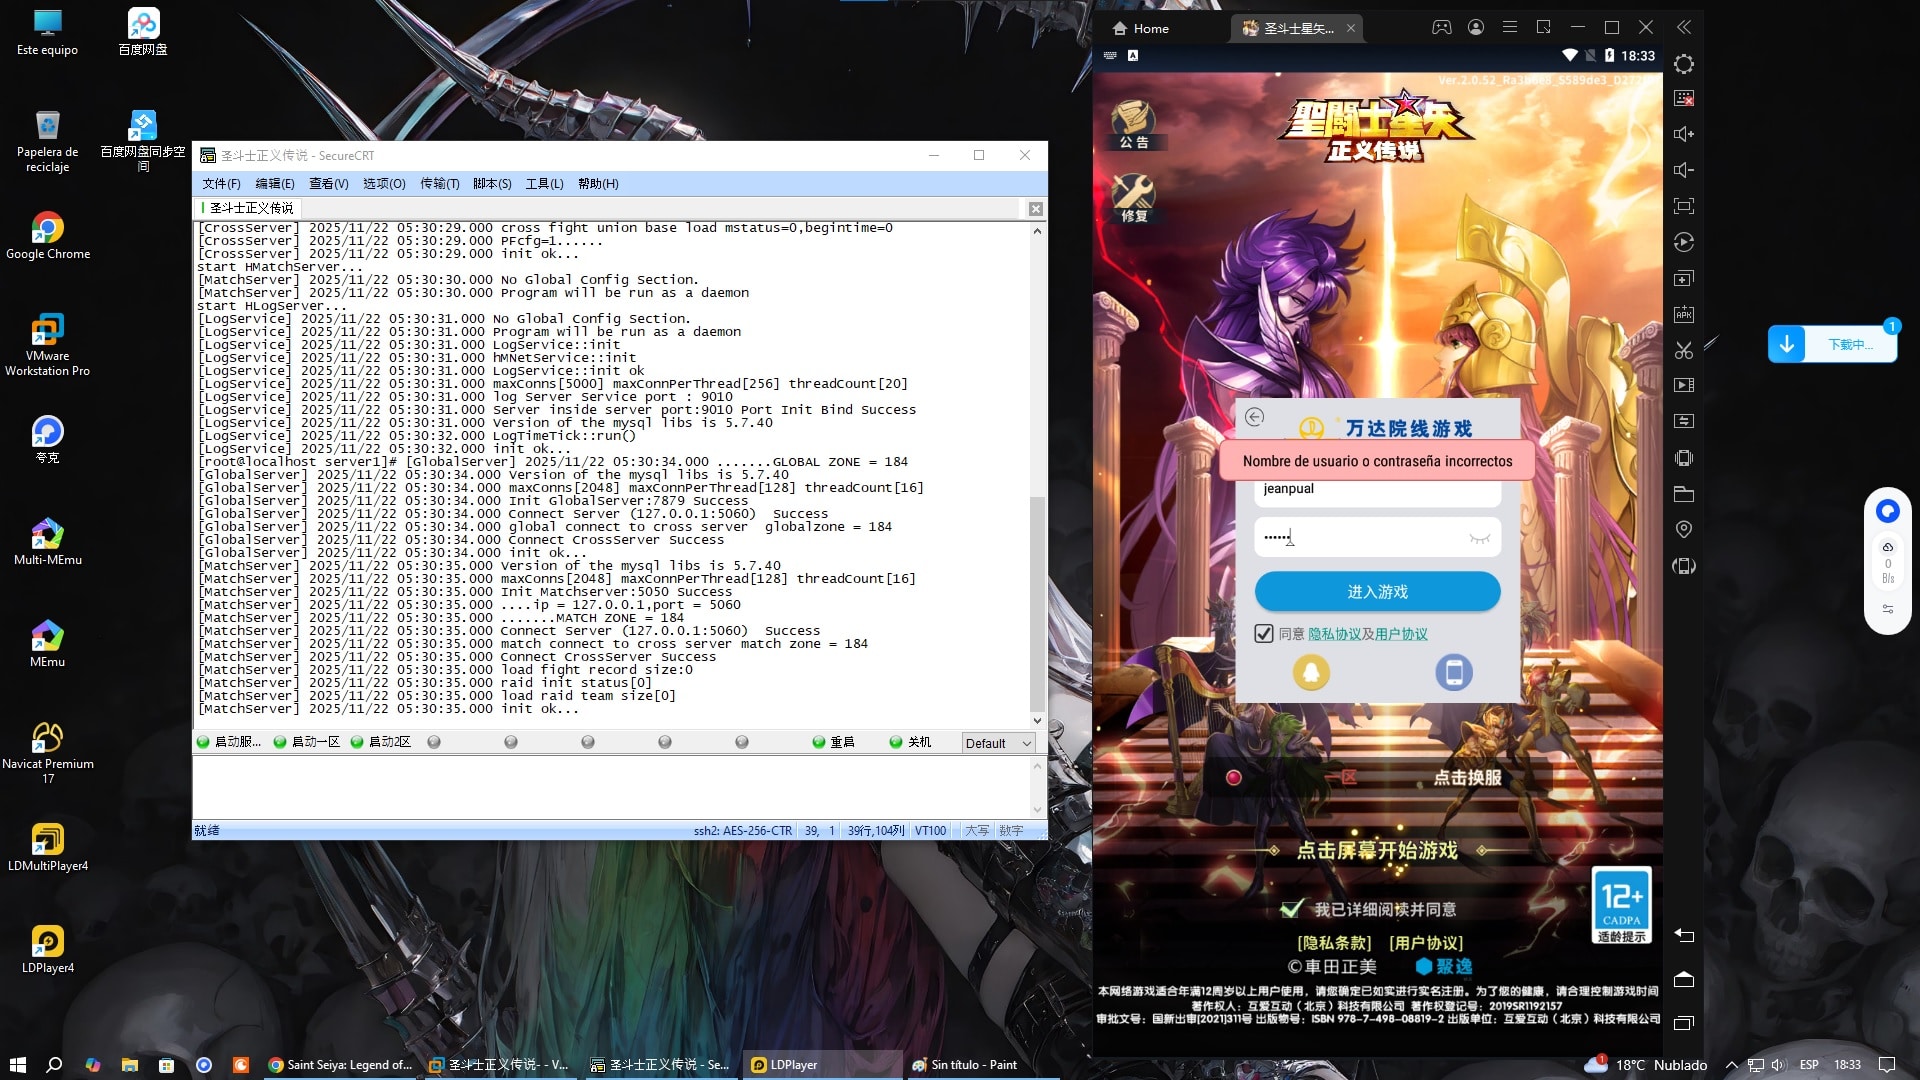
Task: Click the volume down icon in sidebar
Action: (1684, 170)
